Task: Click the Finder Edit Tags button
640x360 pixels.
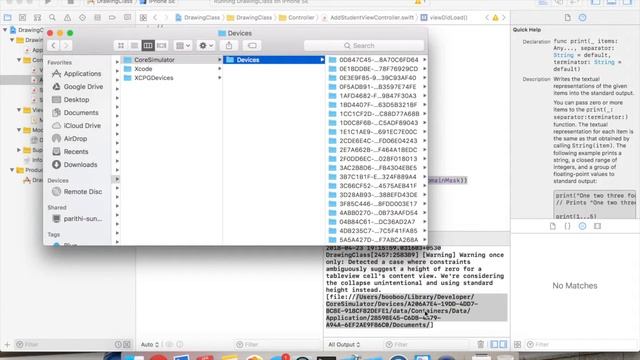Action: point(252,46)
